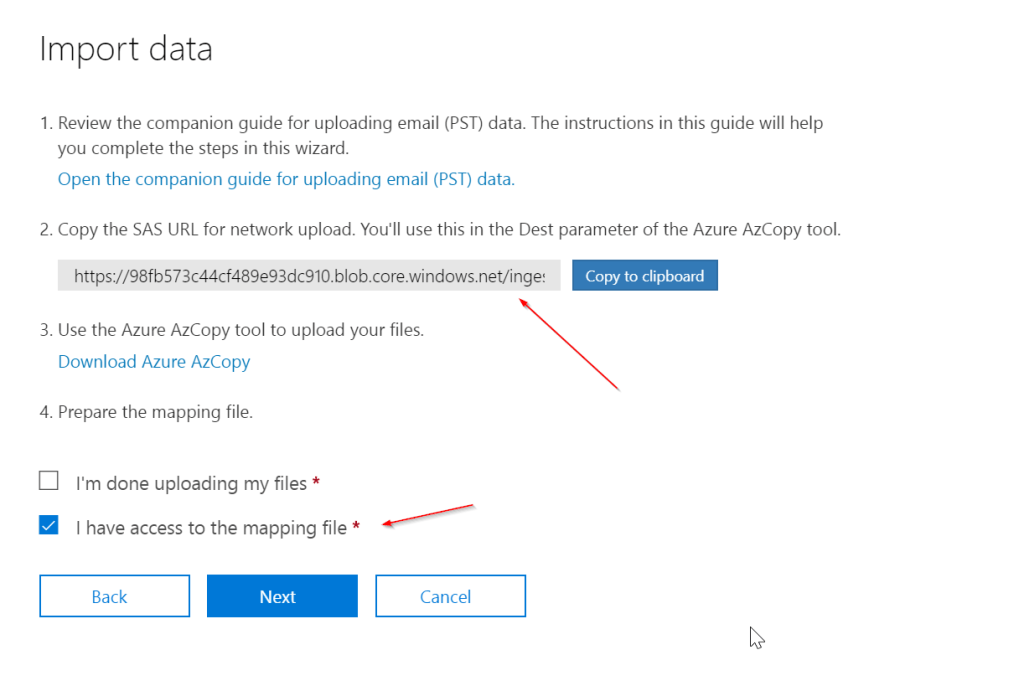Click the Import data heading
Screen dimensions: 1024x691
click(x=126, y=50)
